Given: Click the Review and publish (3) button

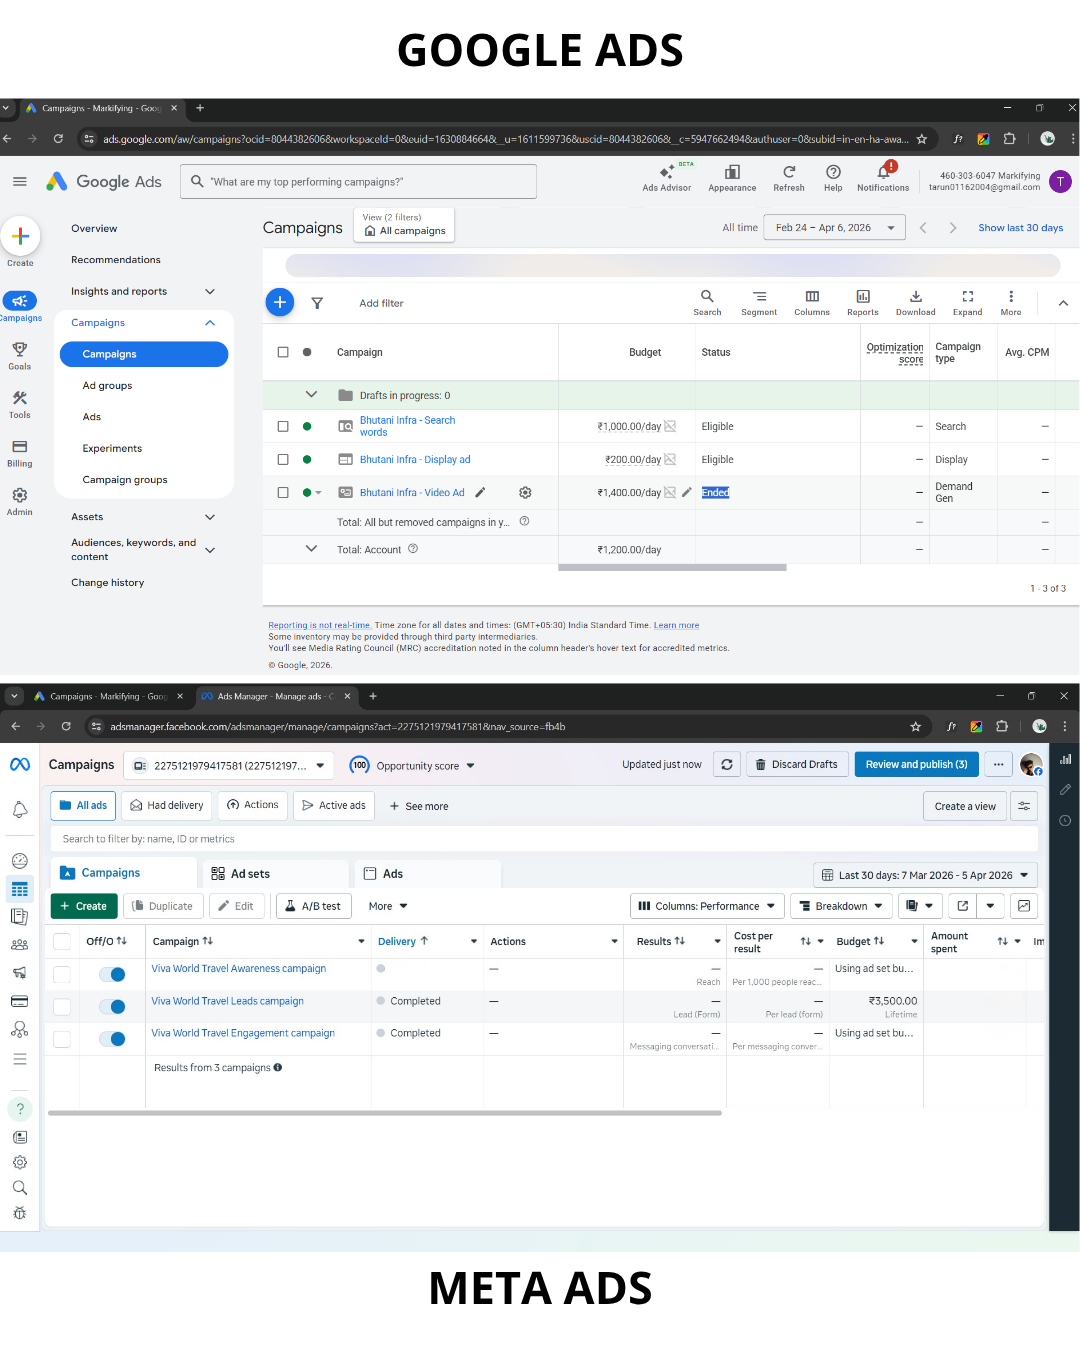Looking at the screenshot, I should click(x=916, y=765).
